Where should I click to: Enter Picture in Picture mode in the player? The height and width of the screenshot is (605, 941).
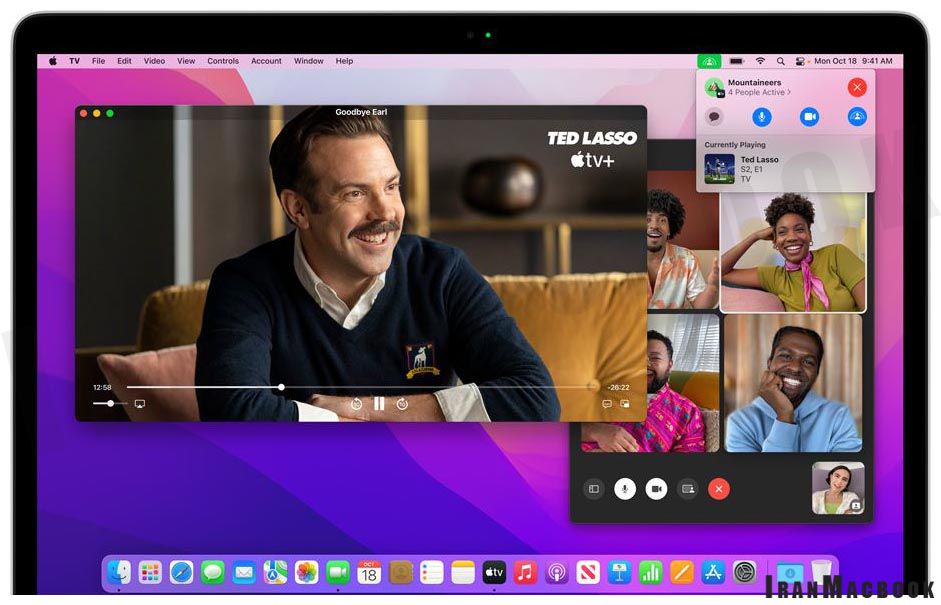pos(626,403)
